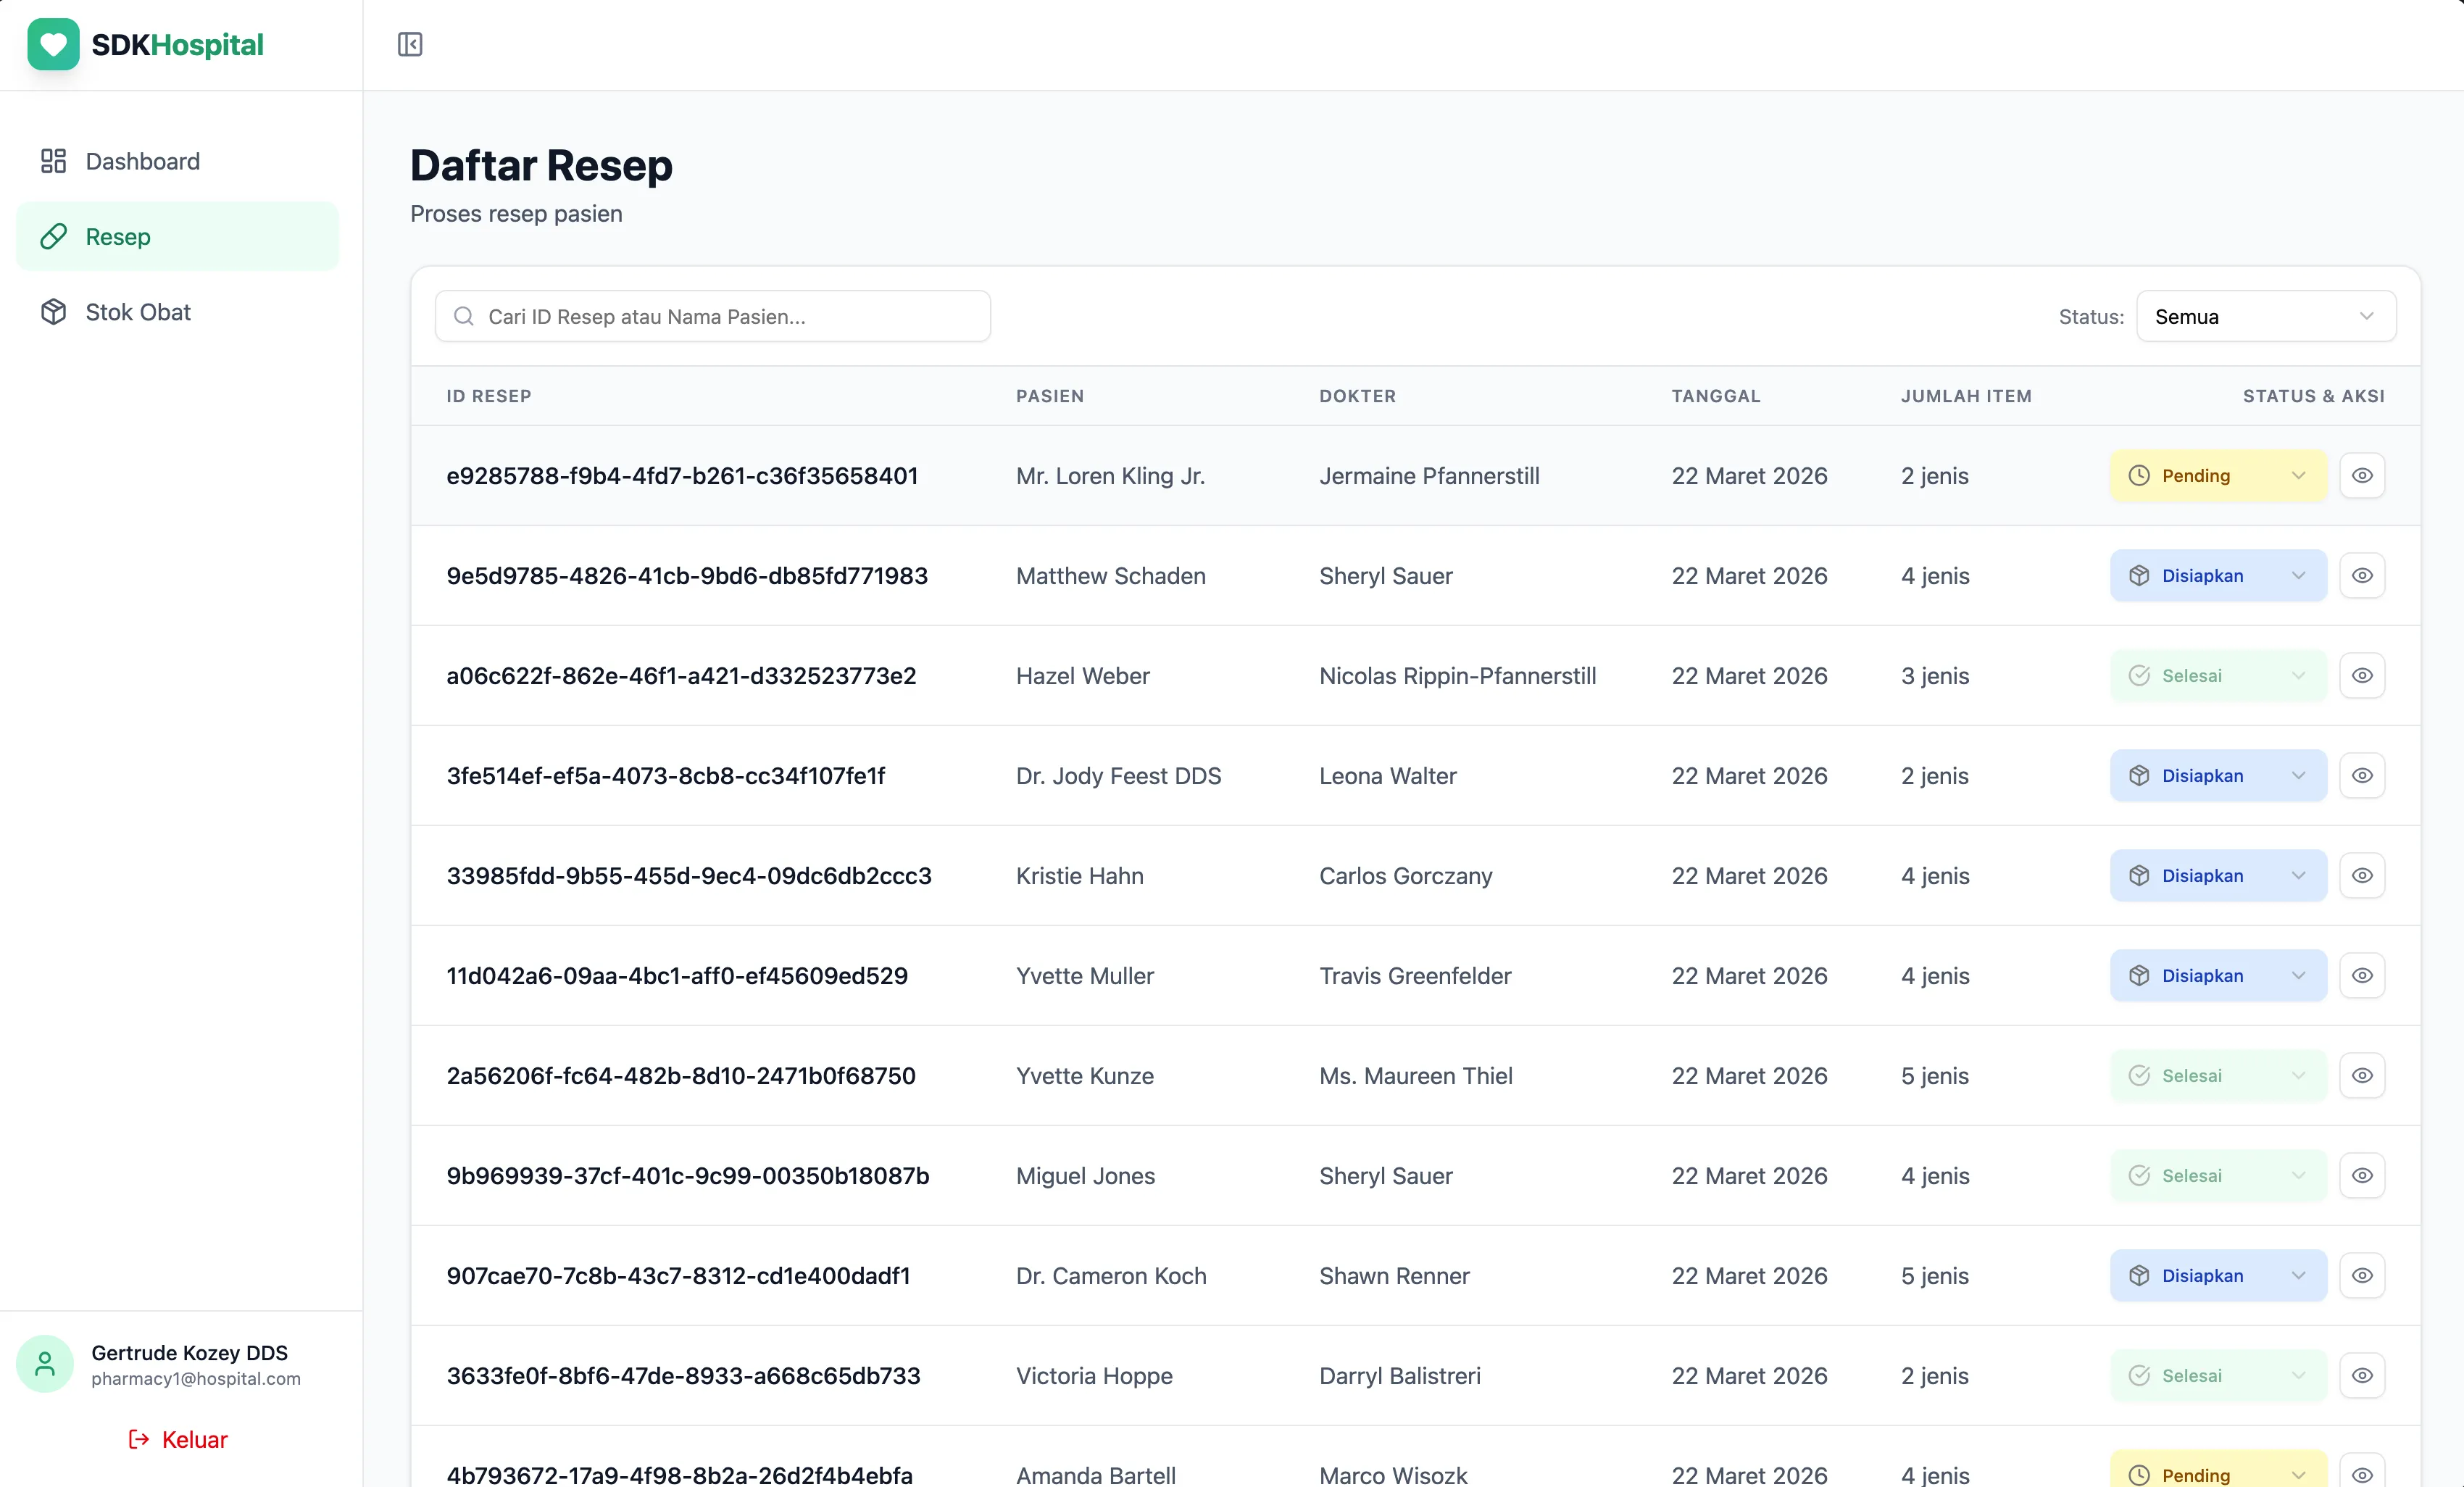The height and width of the screenshot is (1487, 2464).
Task: Click the Keluar logout link
Action: pos(179,1439)
